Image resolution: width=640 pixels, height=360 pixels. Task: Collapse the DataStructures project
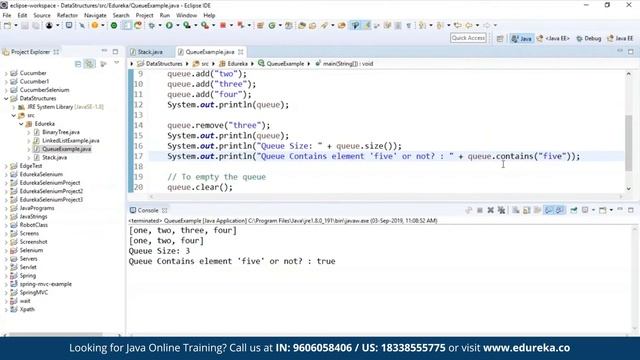6,98
